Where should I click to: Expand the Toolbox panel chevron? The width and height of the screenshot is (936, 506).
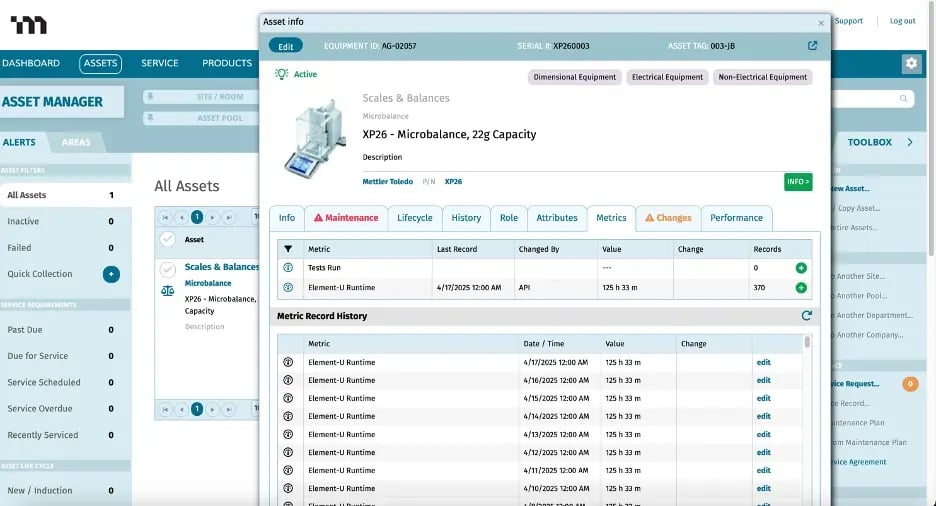click(x=910, y=142)
